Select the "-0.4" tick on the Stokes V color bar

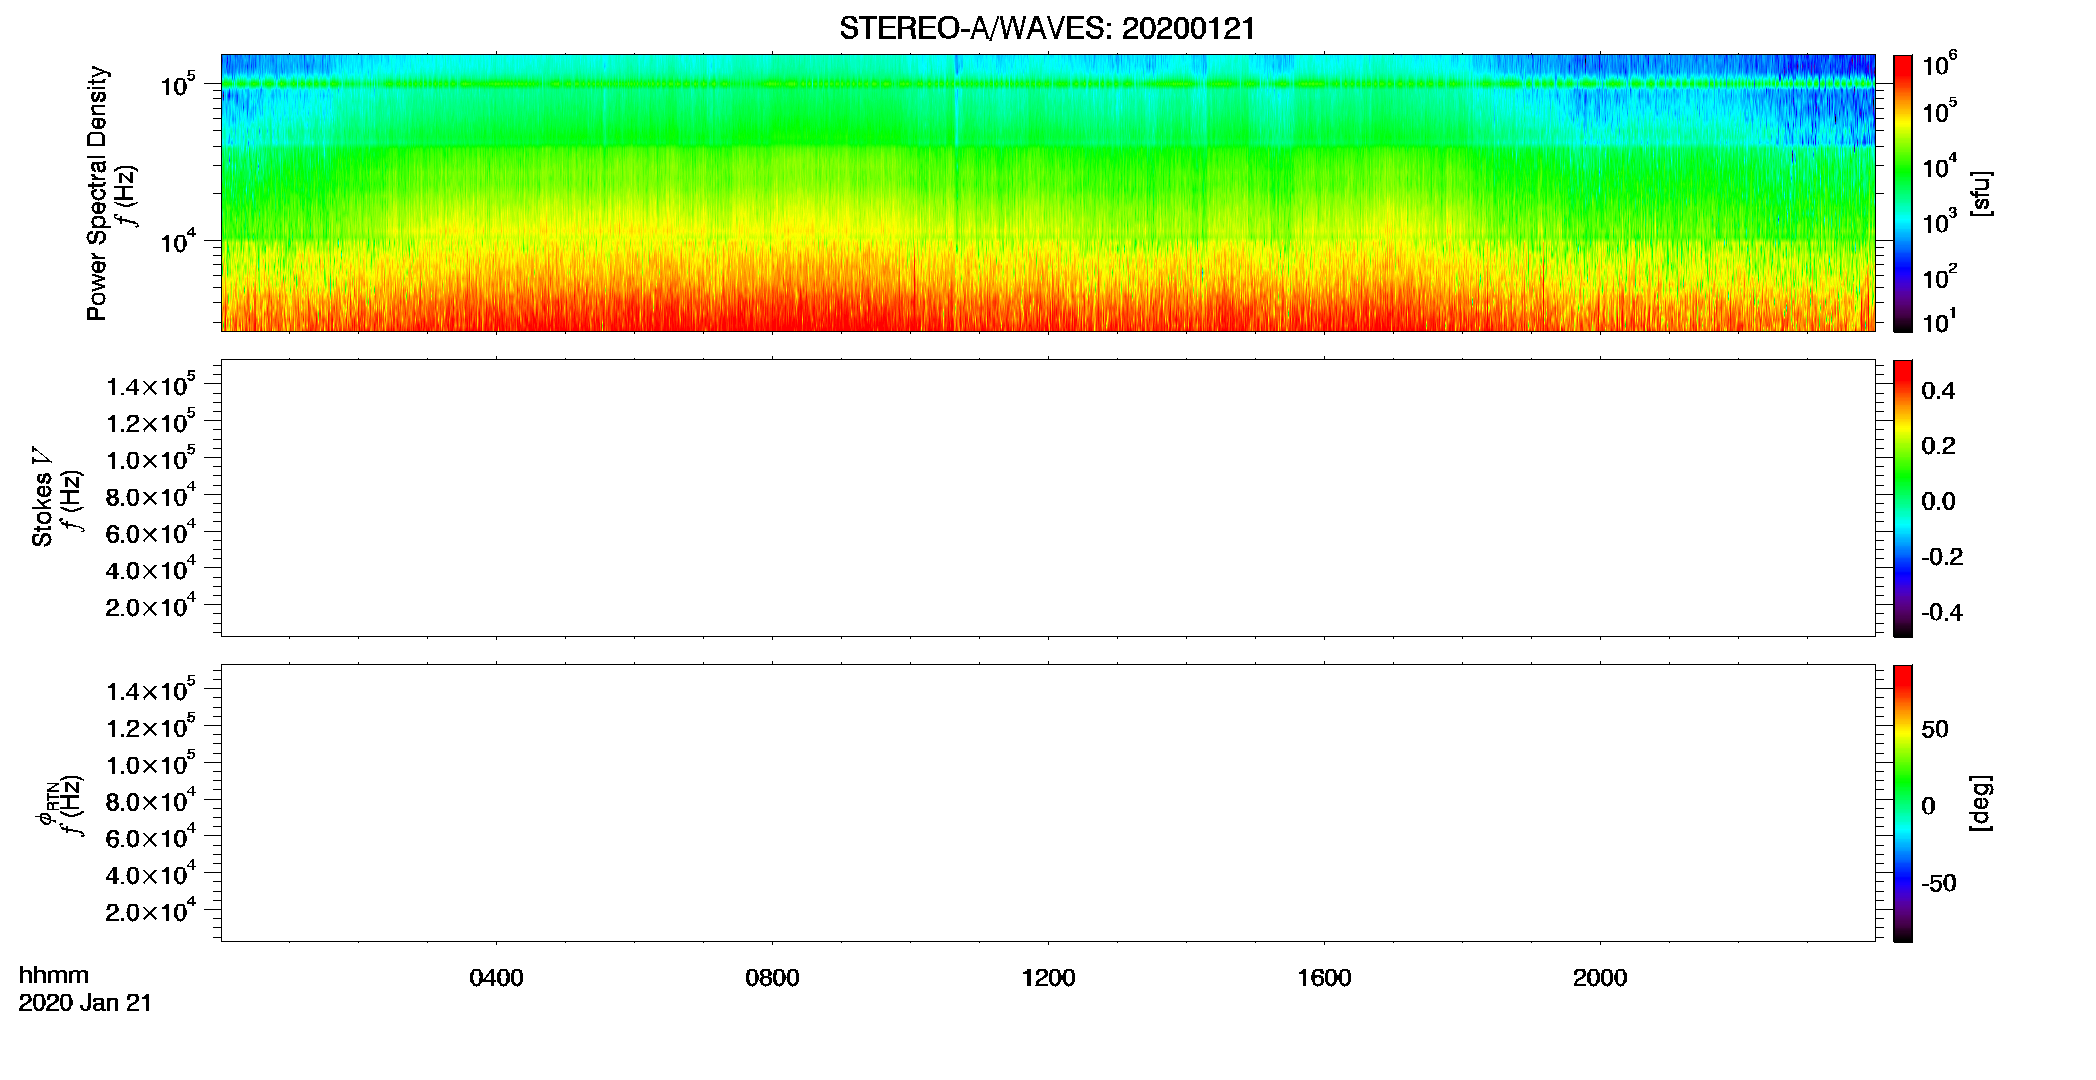click(1942, 613)
